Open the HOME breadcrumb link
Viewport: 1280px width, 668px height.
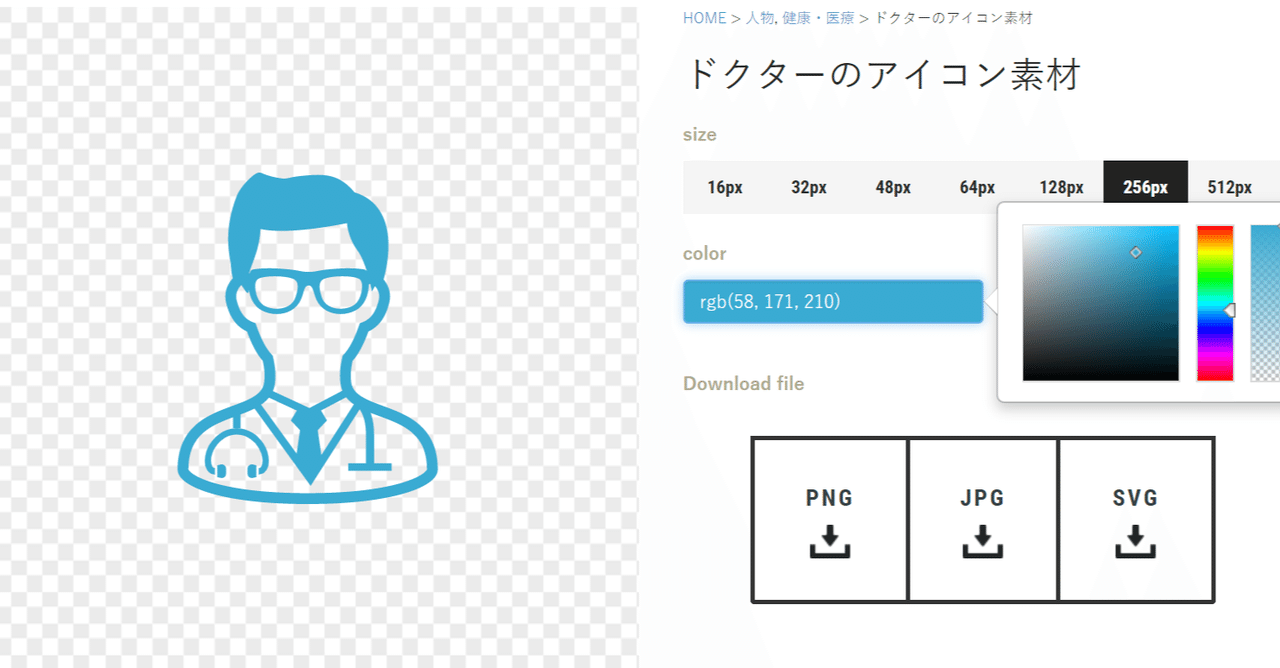[x=705, y=18]
